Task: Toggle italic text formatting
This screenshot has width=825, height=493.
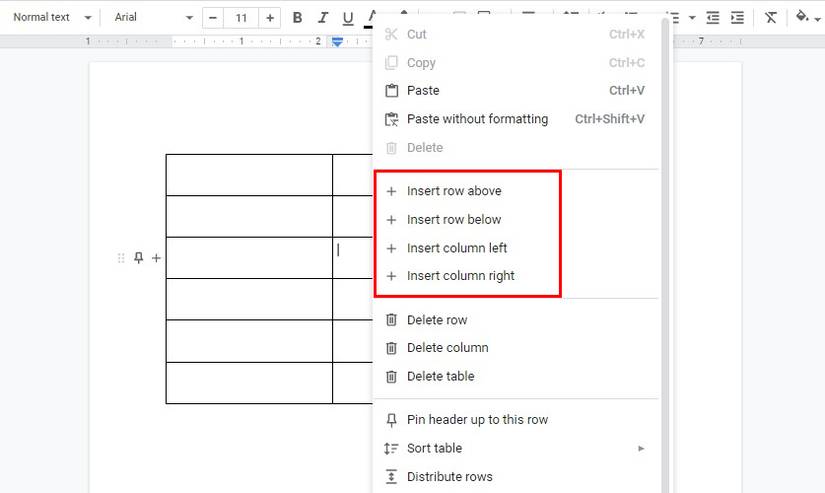Action: [x=322, y=18]
